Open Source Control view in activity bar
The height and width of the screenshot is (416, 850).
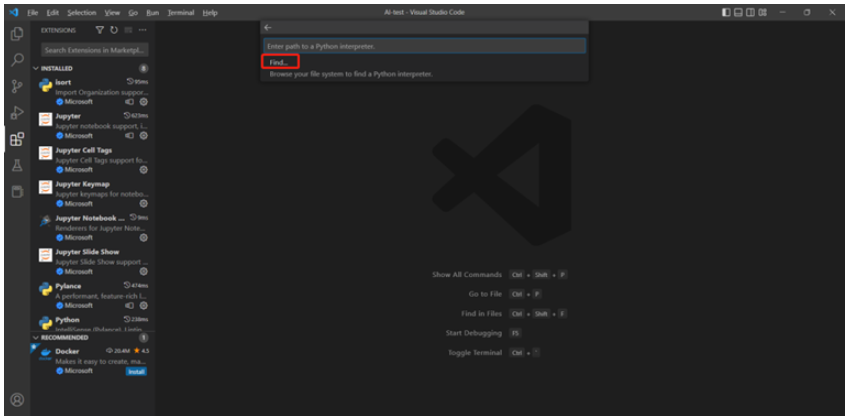[x=17, y=86]
